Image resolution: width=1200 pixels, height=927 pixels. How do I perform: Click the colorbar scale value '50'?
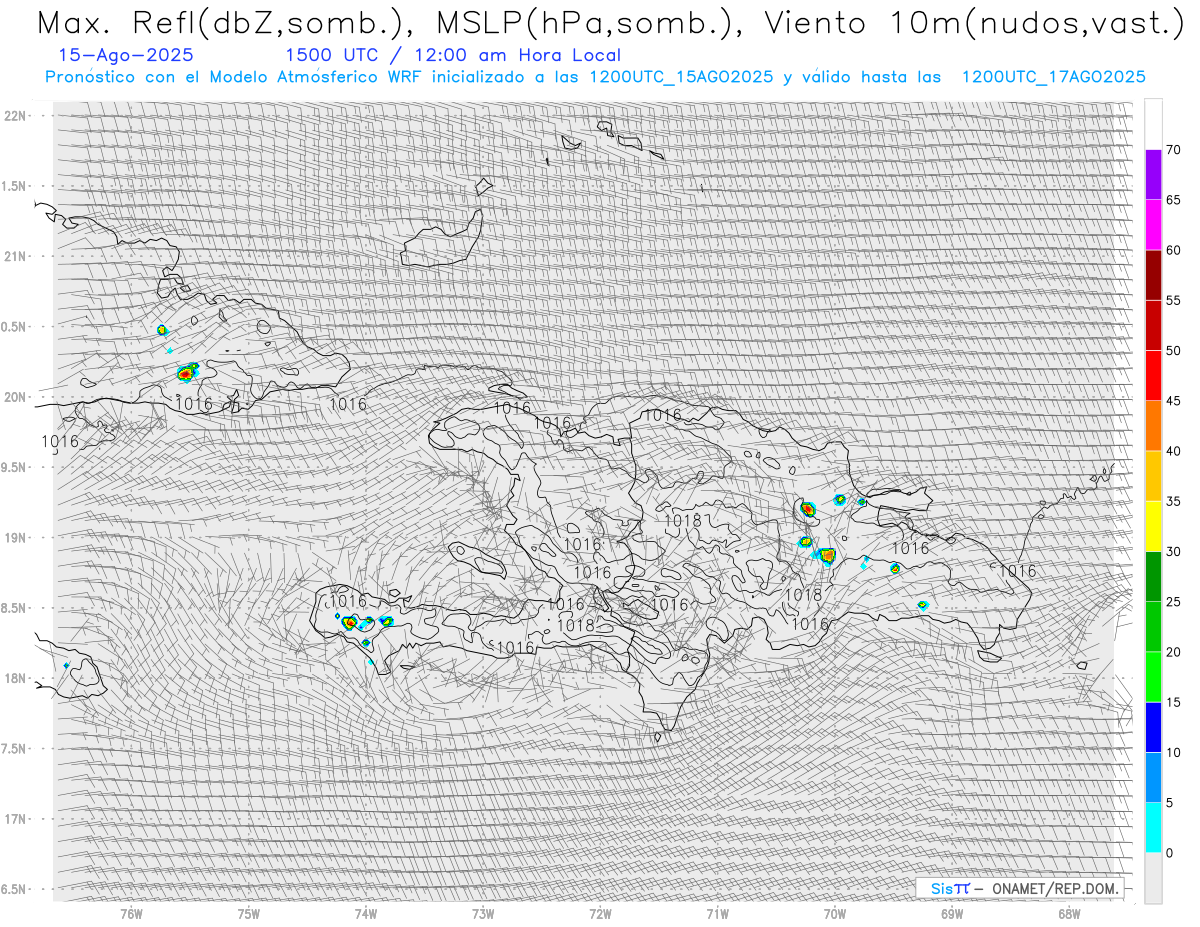click(x=1173, y=351)
